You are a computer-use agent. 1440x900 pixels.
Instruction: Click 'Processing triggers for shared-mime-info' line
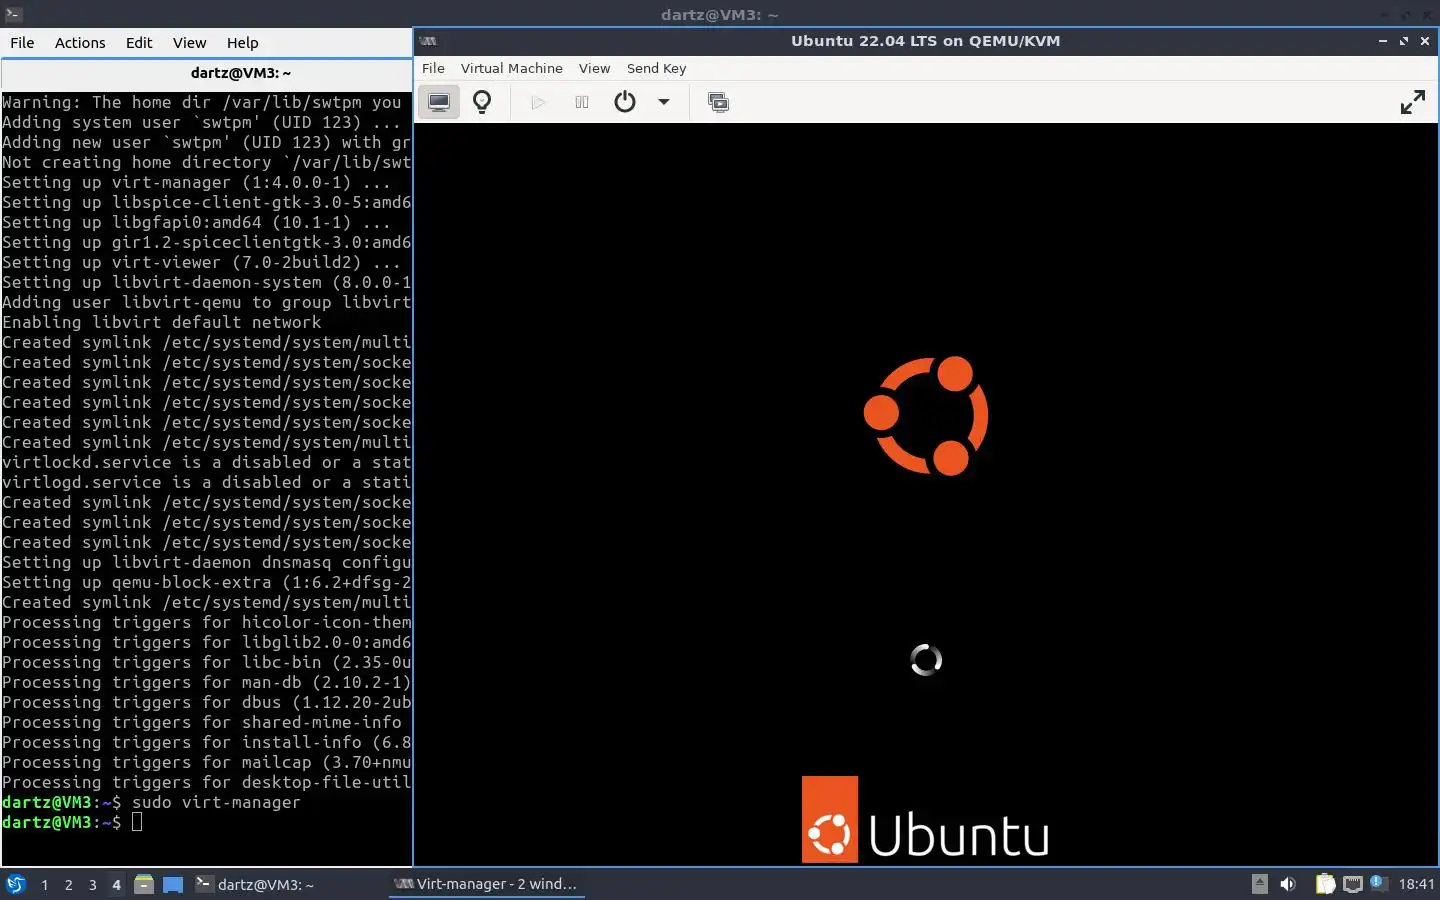point(202,722)
